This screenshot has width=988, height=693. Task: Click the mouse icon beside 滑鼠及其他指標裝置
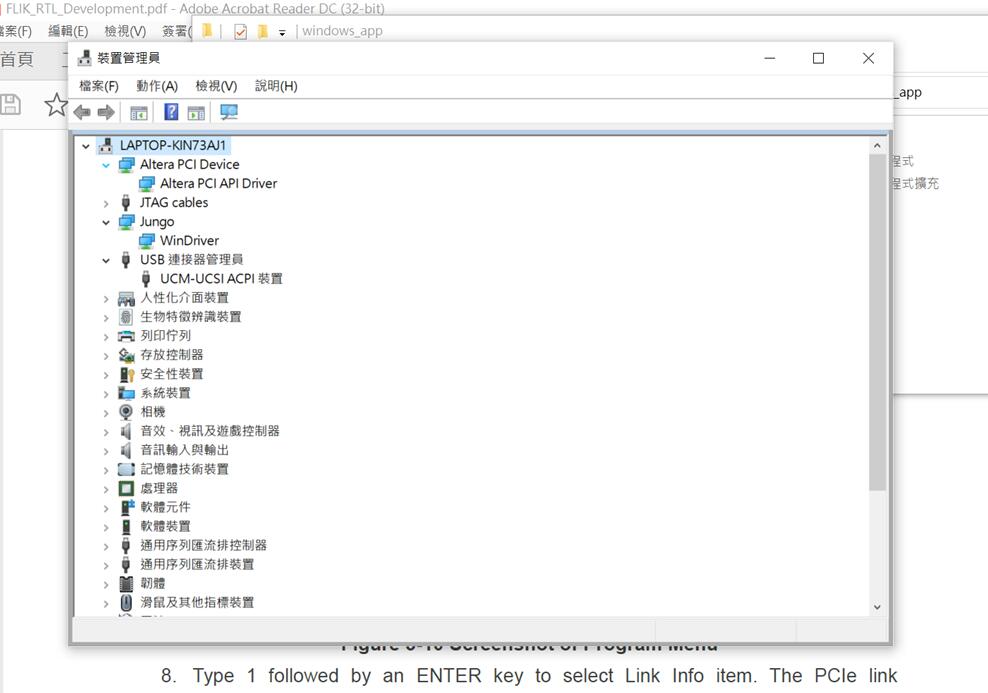click(126, 602)
